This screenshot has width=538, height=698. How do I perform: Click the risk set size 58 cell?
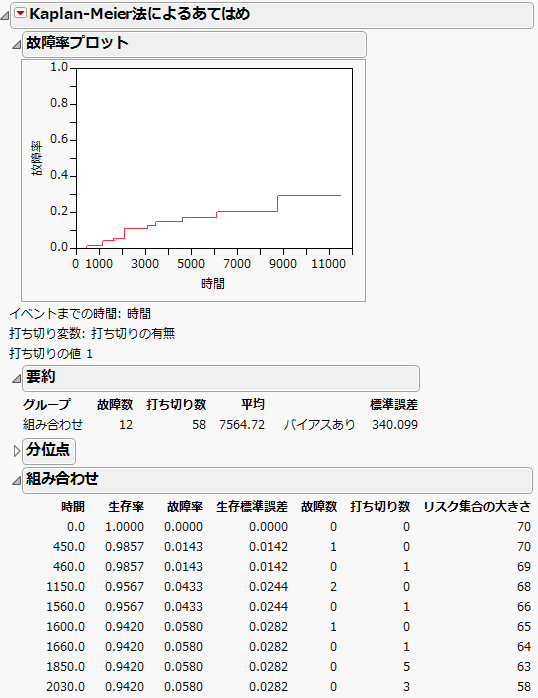(524, 686)
